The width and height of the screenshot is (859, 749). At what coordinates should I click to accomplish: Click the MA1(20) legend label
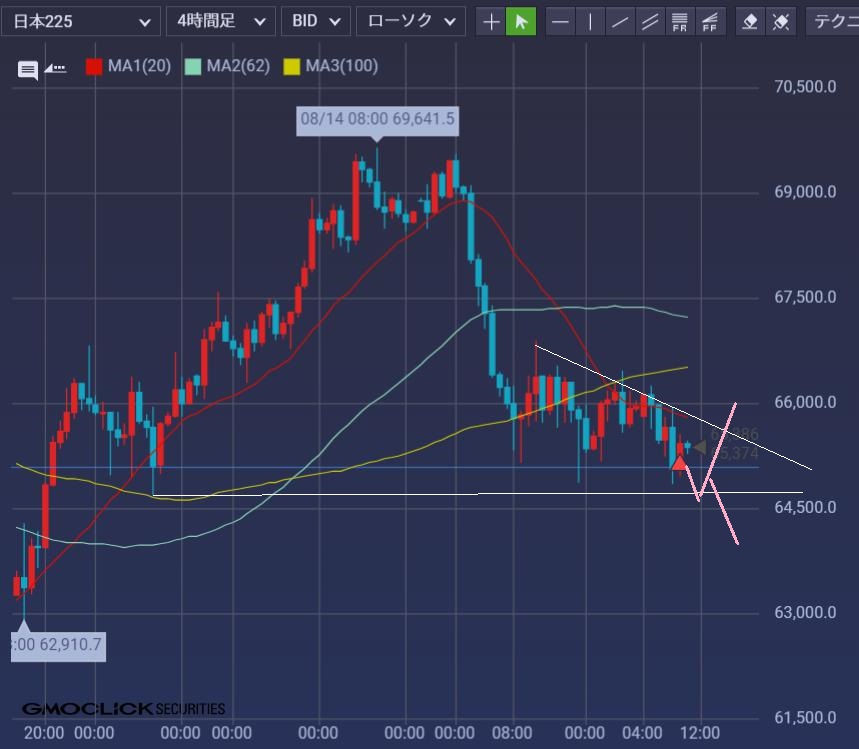[139, 66]
